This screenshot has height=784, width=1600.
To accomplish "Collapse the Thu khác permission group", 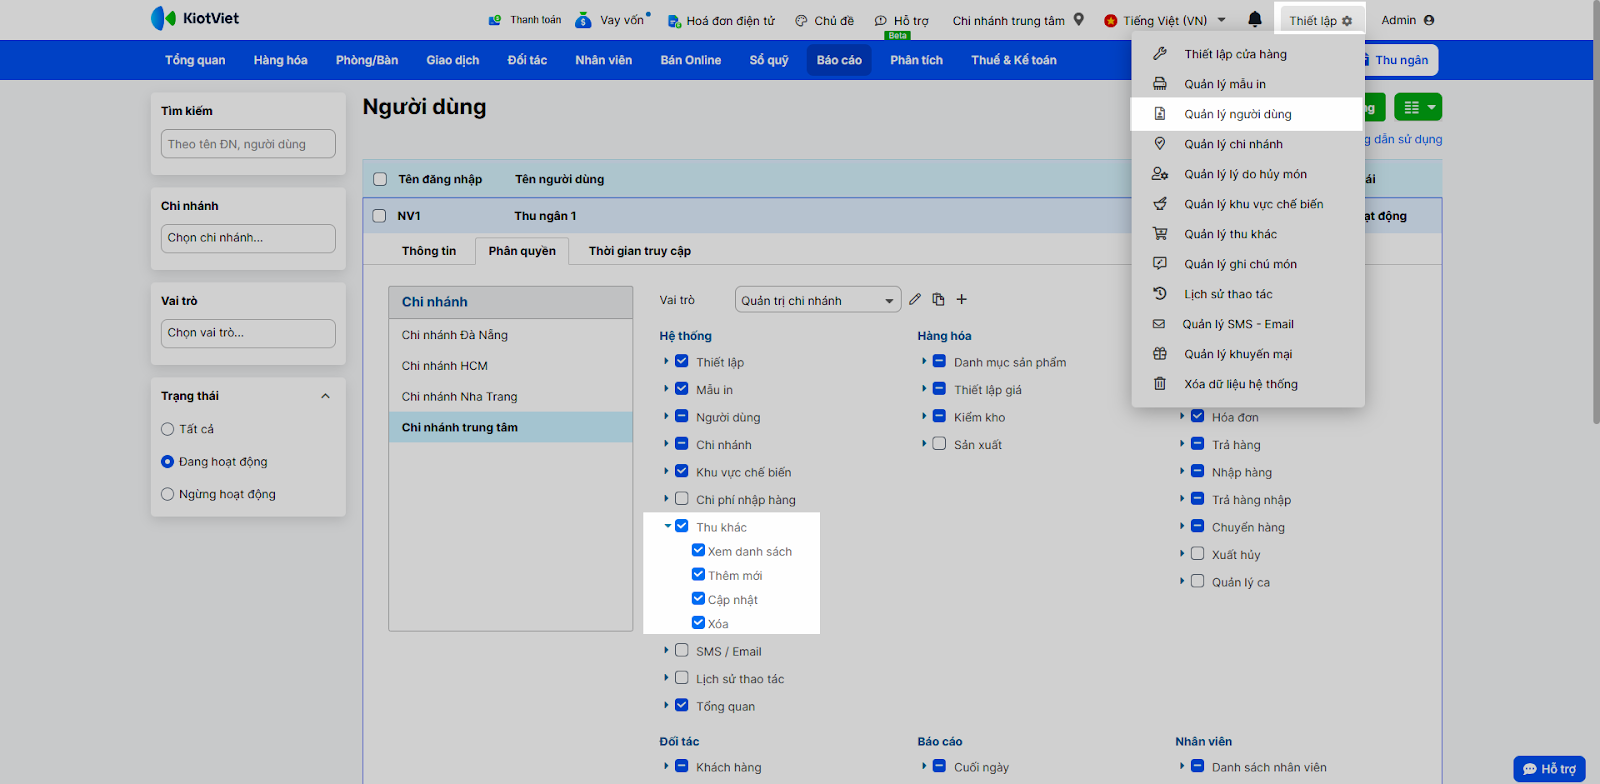I will click(667, 526).
